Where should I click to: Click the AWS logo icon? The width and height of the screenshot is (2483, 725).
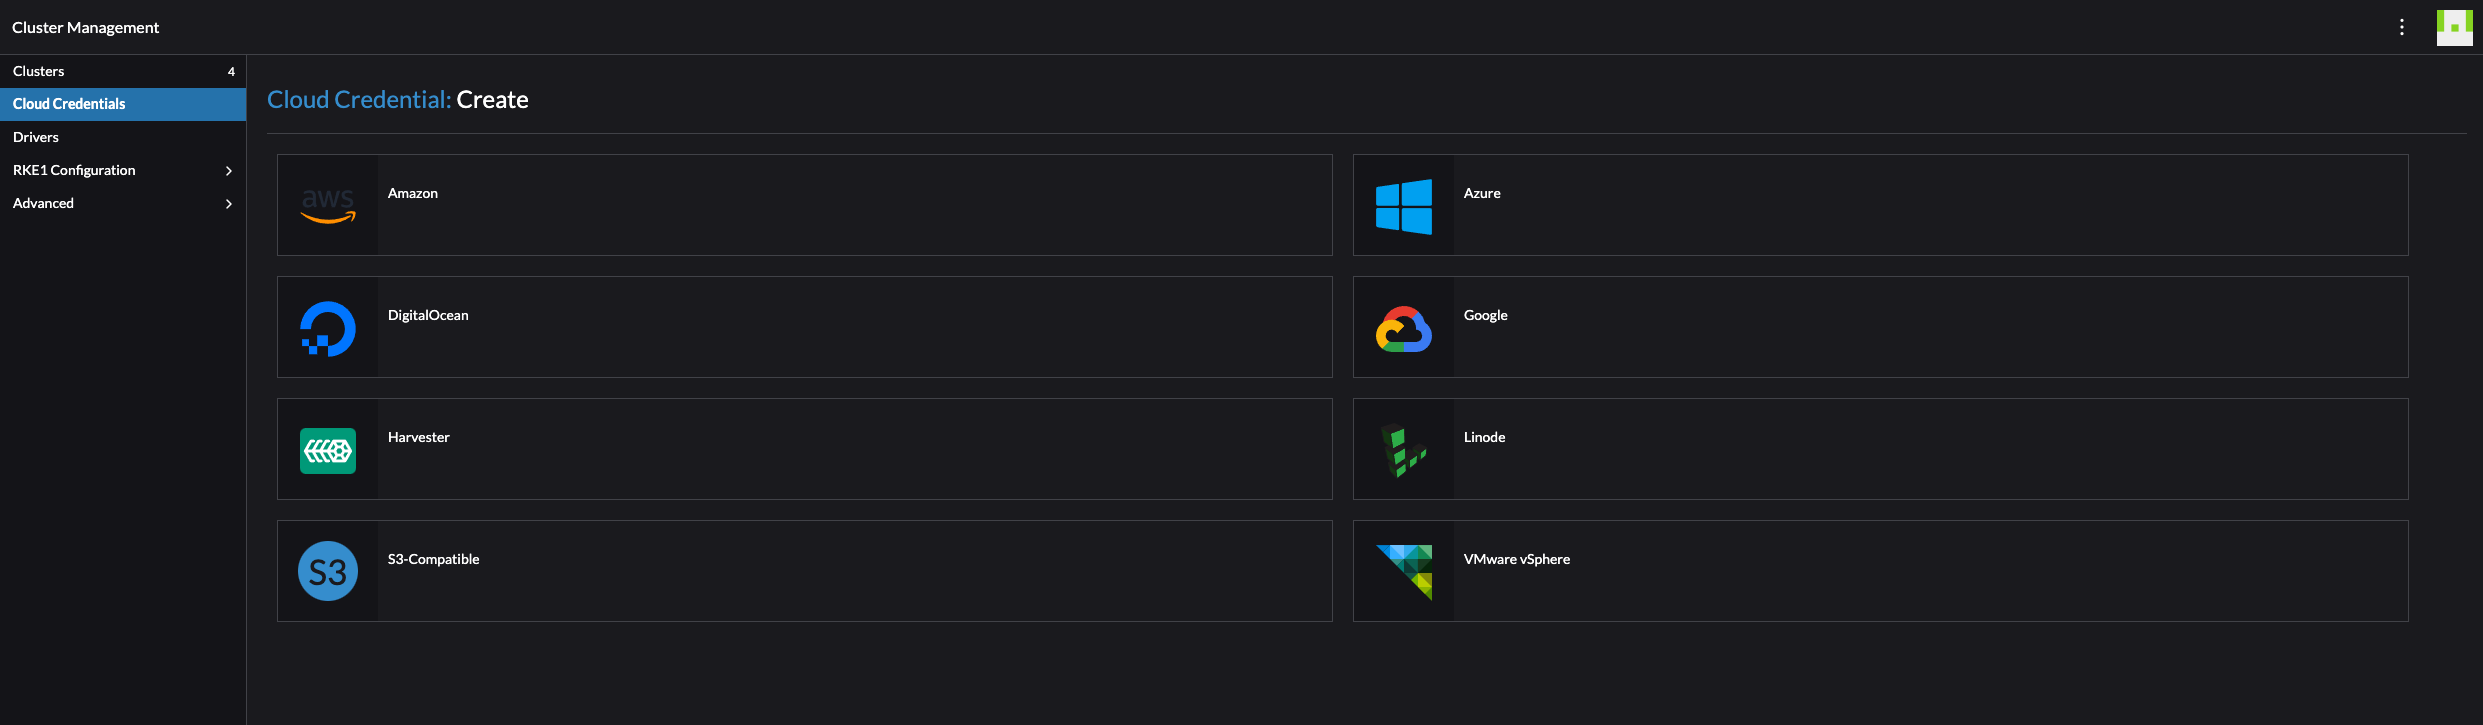[x=328, y=205]
